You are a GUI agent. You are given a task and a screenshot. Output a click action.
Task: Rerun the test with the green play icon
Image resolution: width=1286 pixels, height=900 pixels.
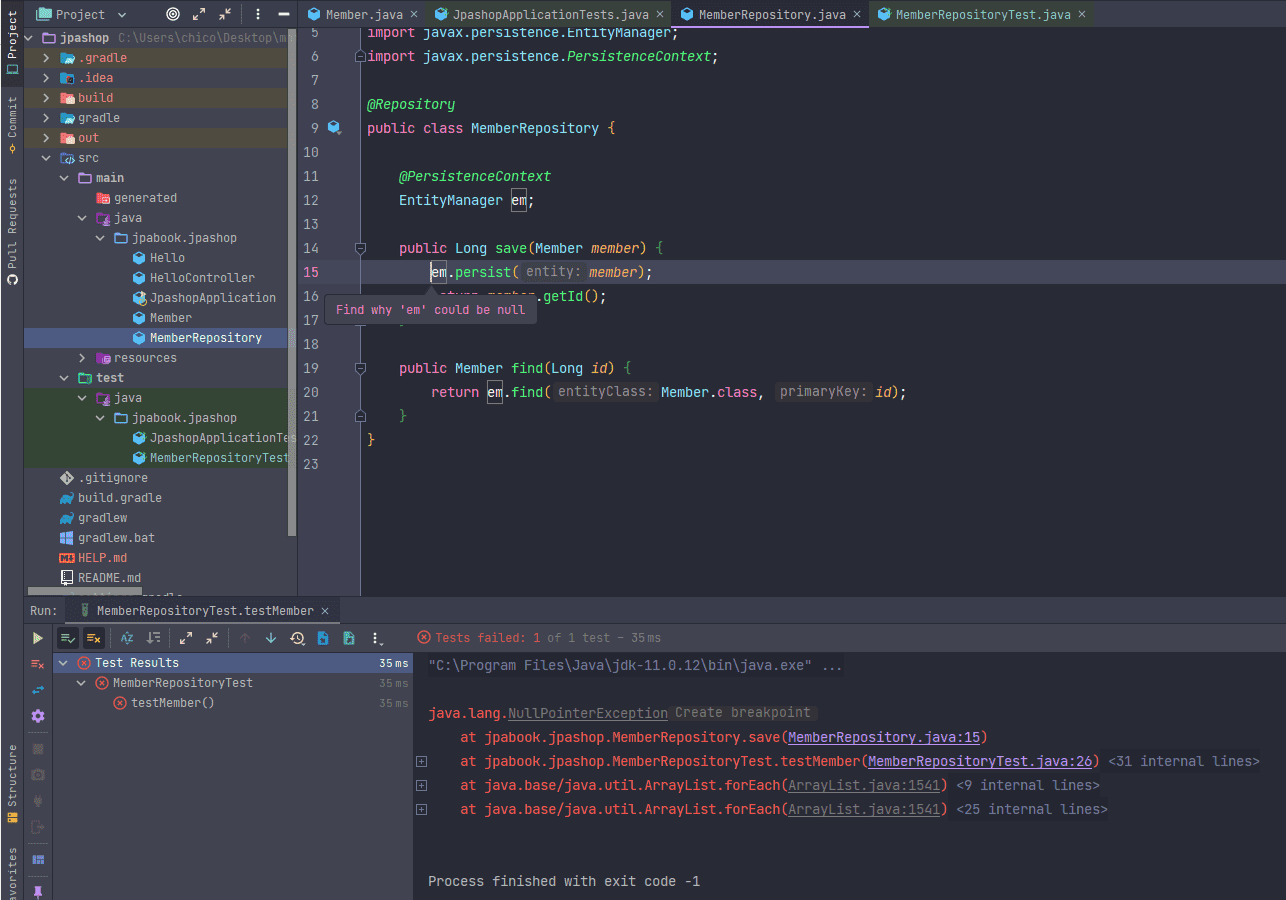(x=38, y=638)
